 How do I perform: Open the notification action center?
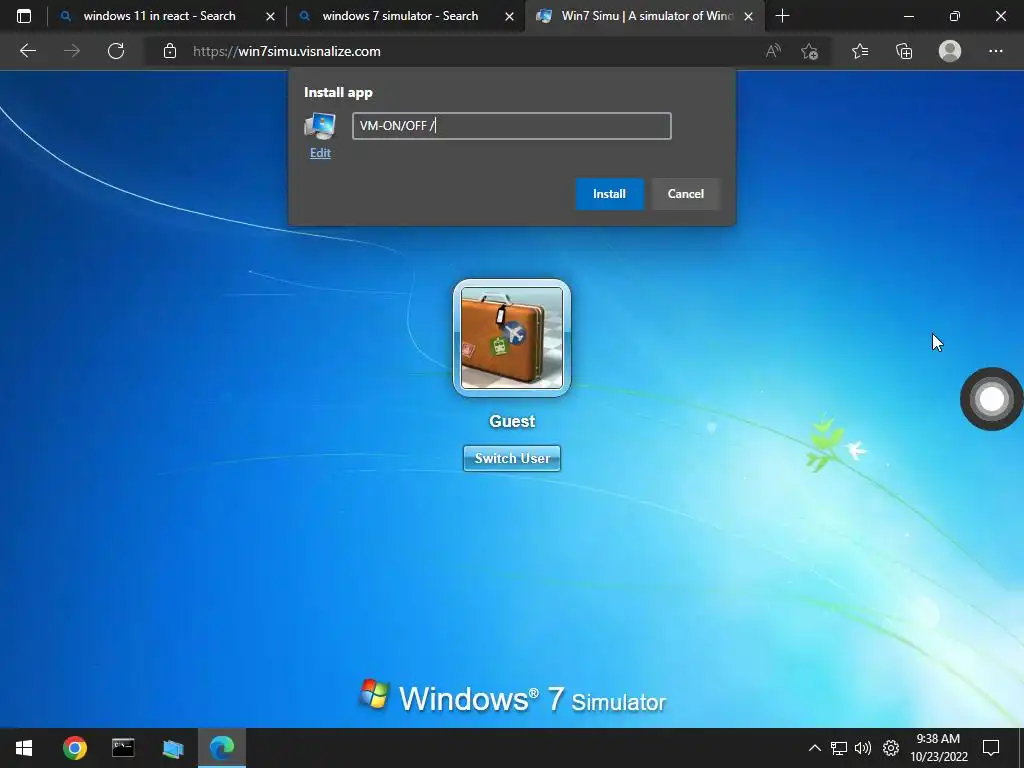tap(991, 748)
